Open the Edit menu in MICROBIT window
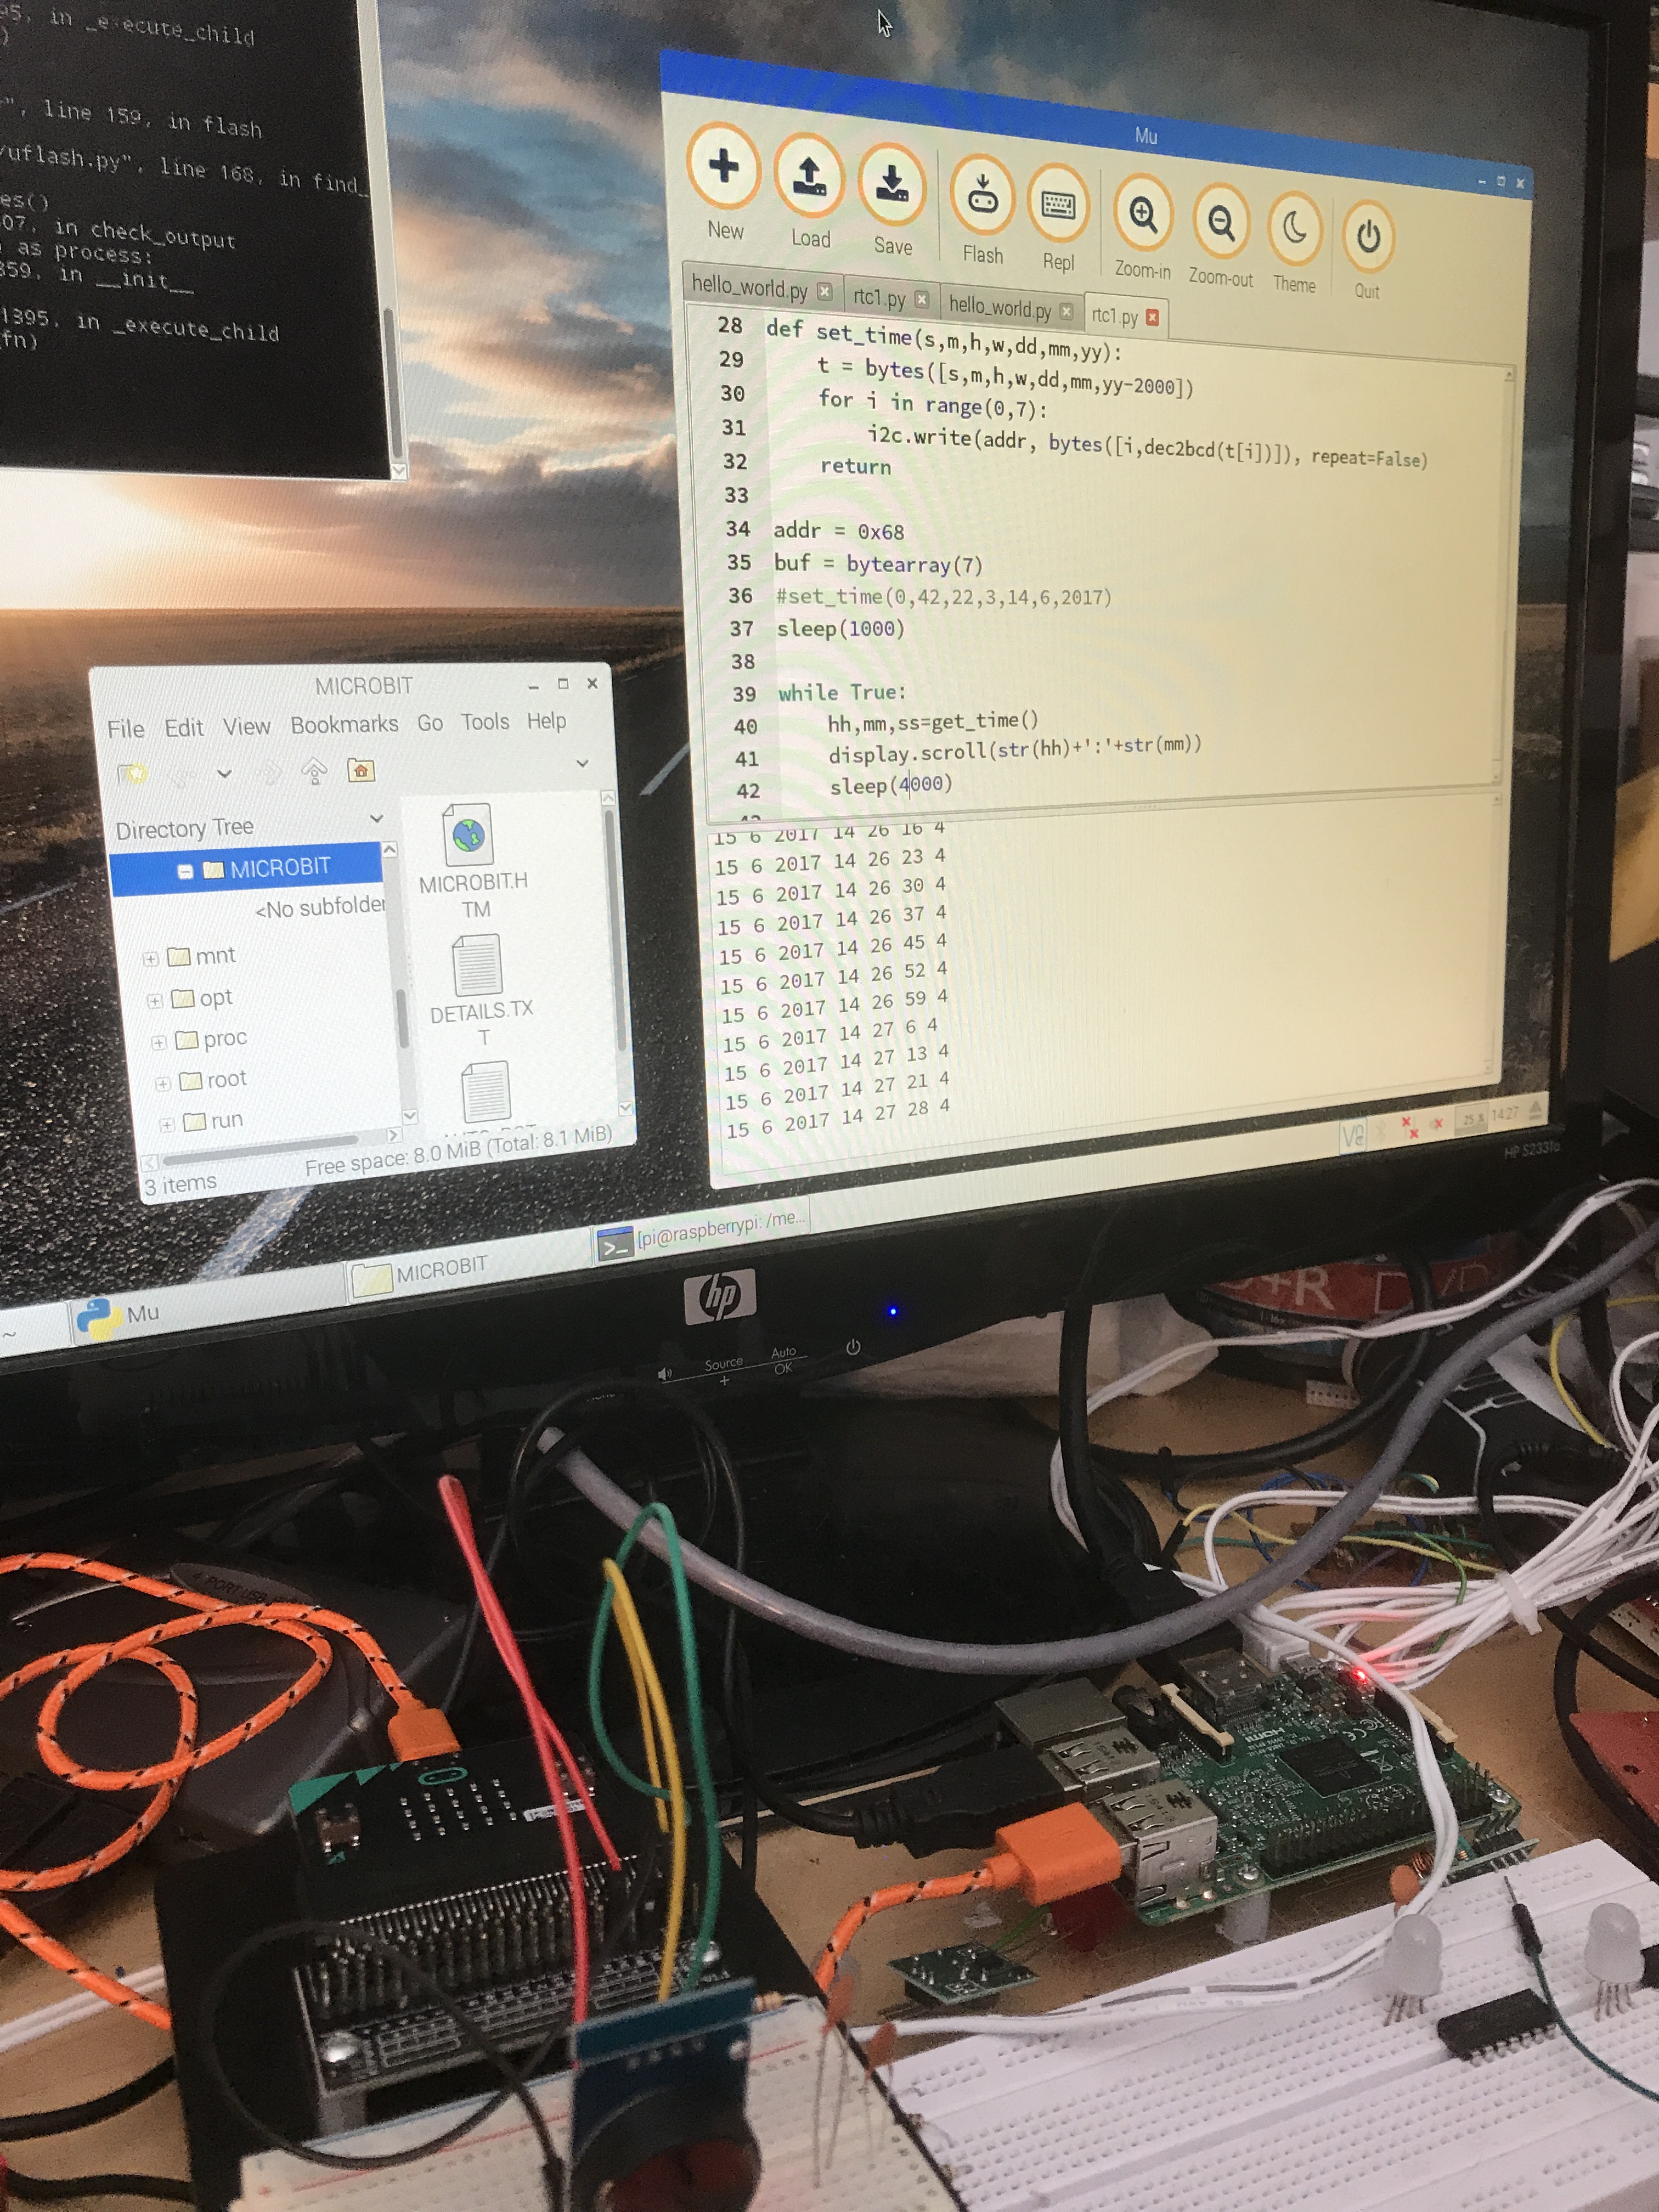 point(184,728)
